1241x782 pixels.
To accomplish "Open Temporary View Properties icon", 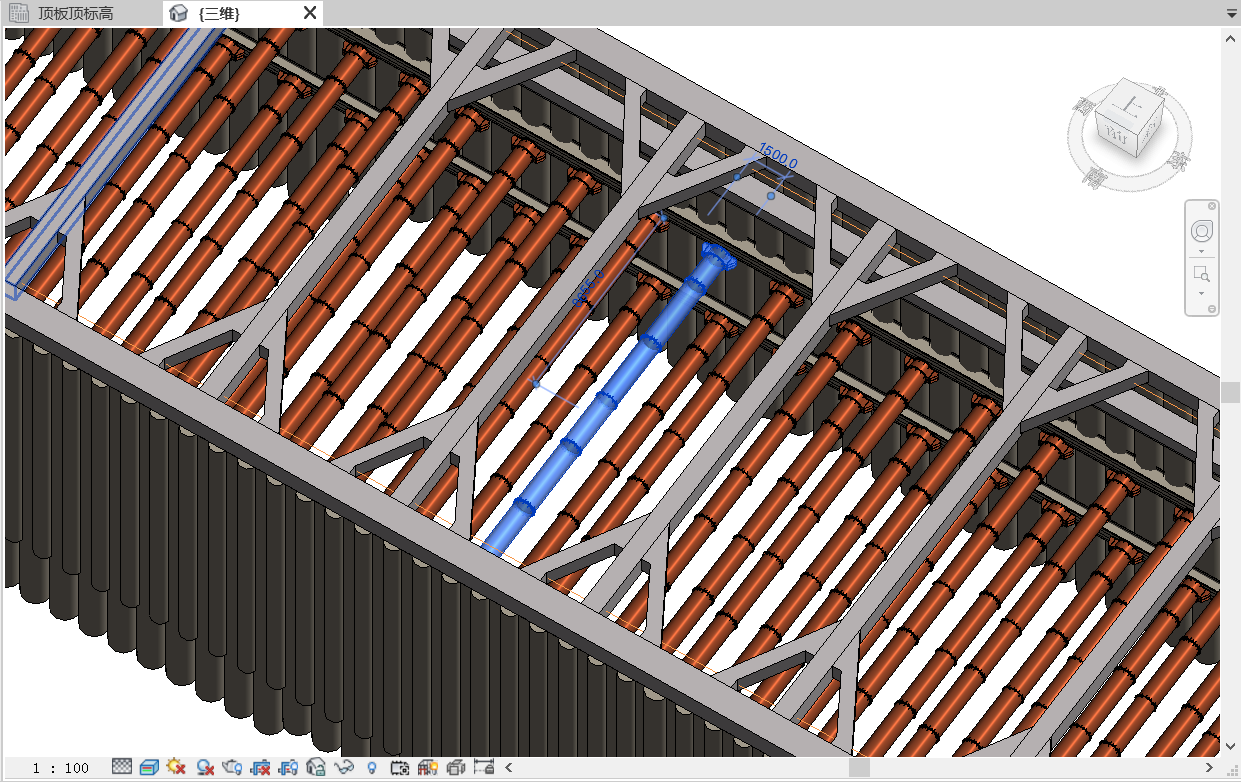I will click(x=400, y=767).
